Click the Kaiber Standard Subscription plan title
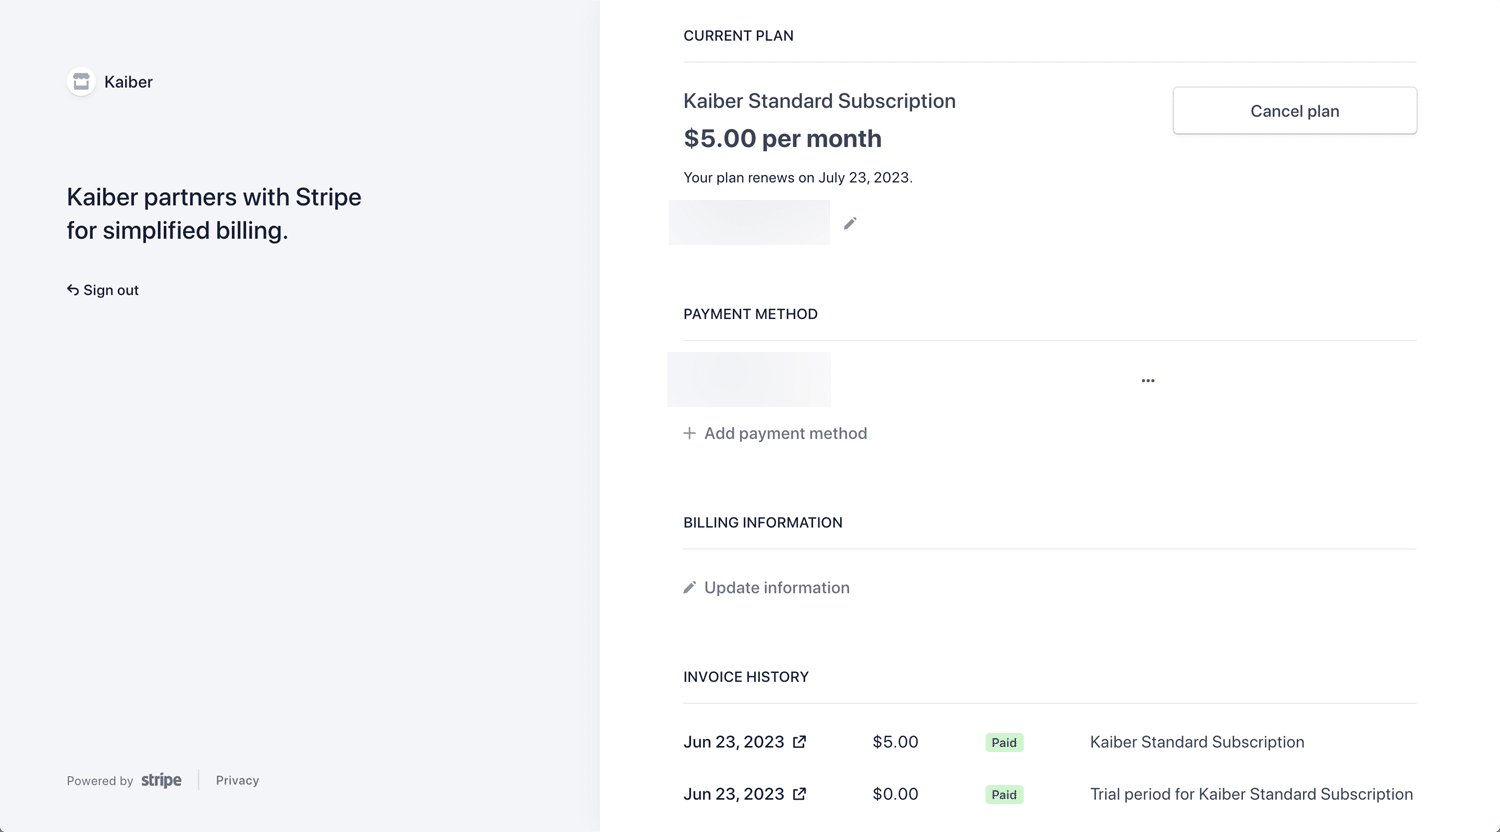 [819, 101]
